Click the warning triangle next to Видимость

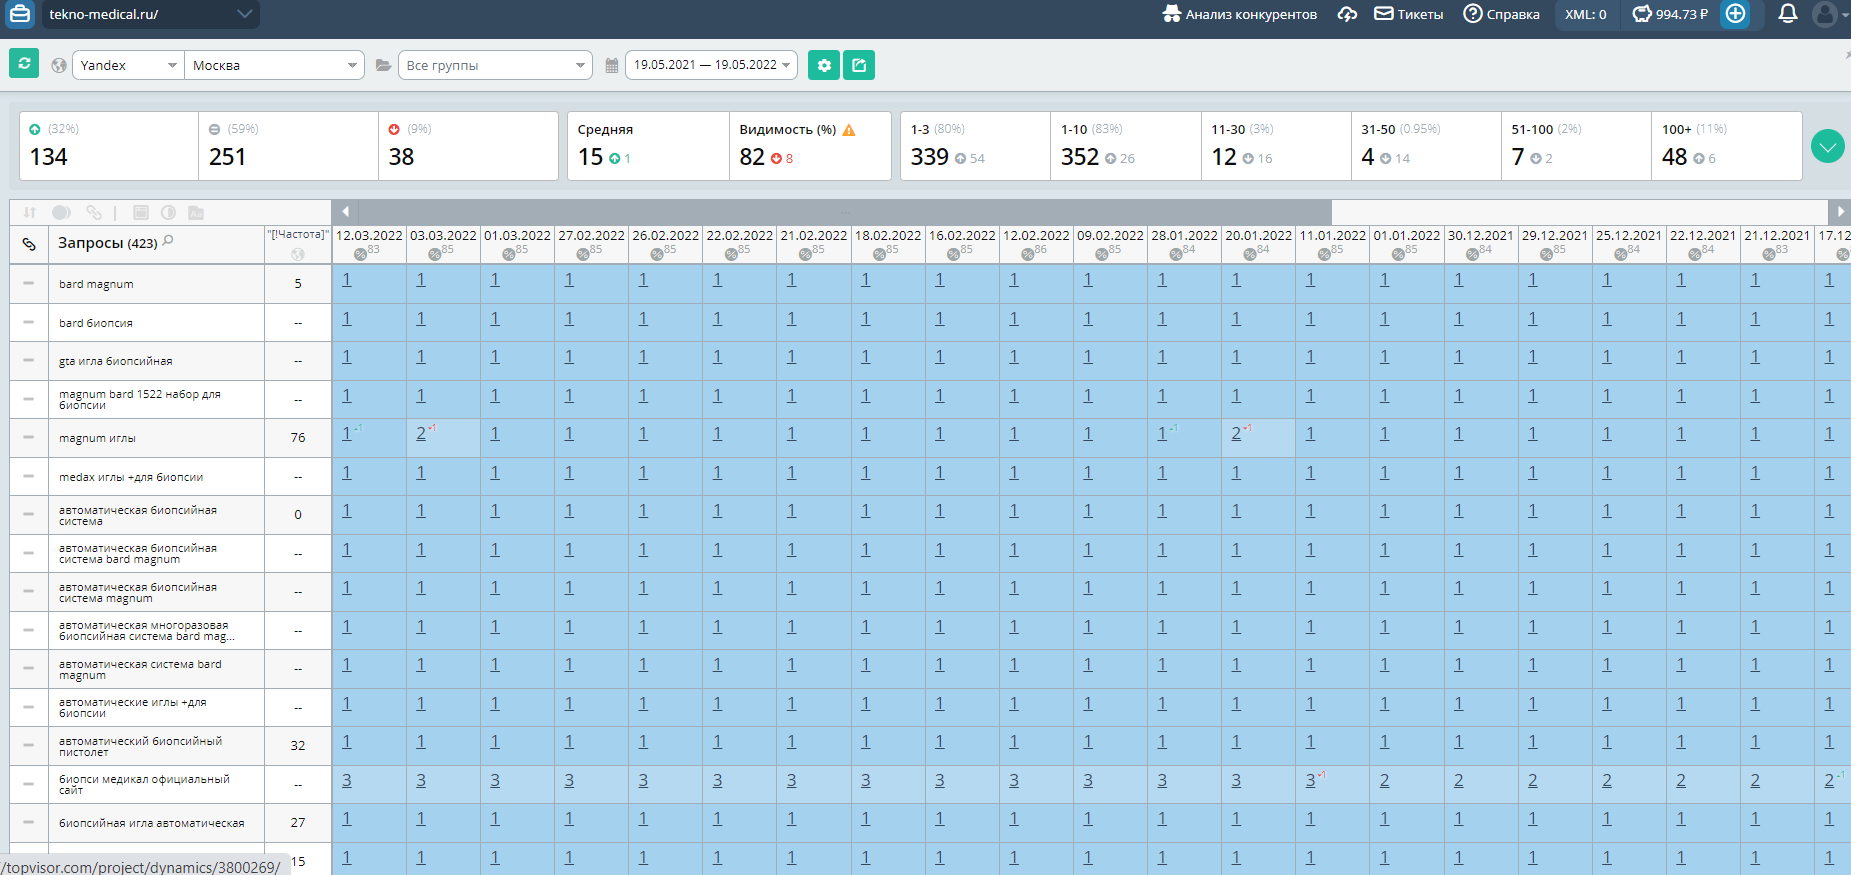click(849, 130)
